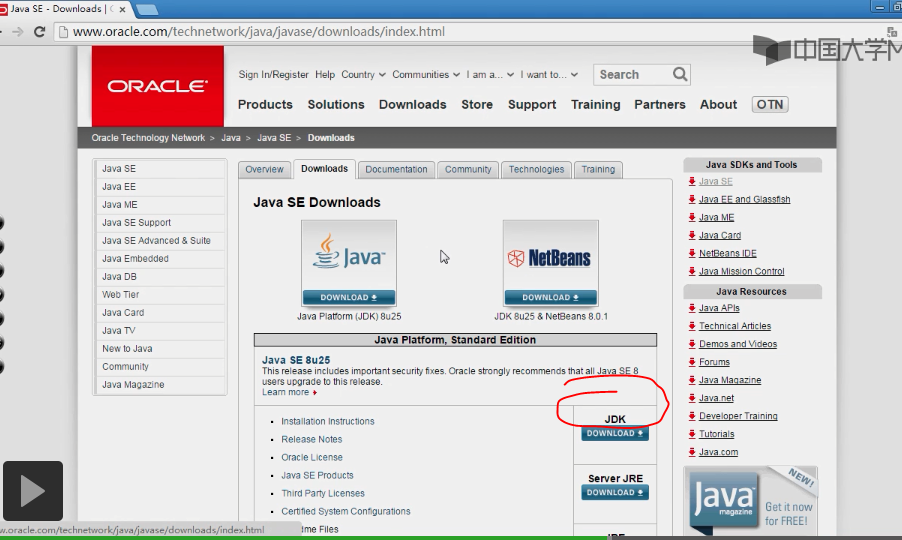This screenshot has width=902, height=540.
Task: Select New to Java in left sidebar
Action: (160, 348)
